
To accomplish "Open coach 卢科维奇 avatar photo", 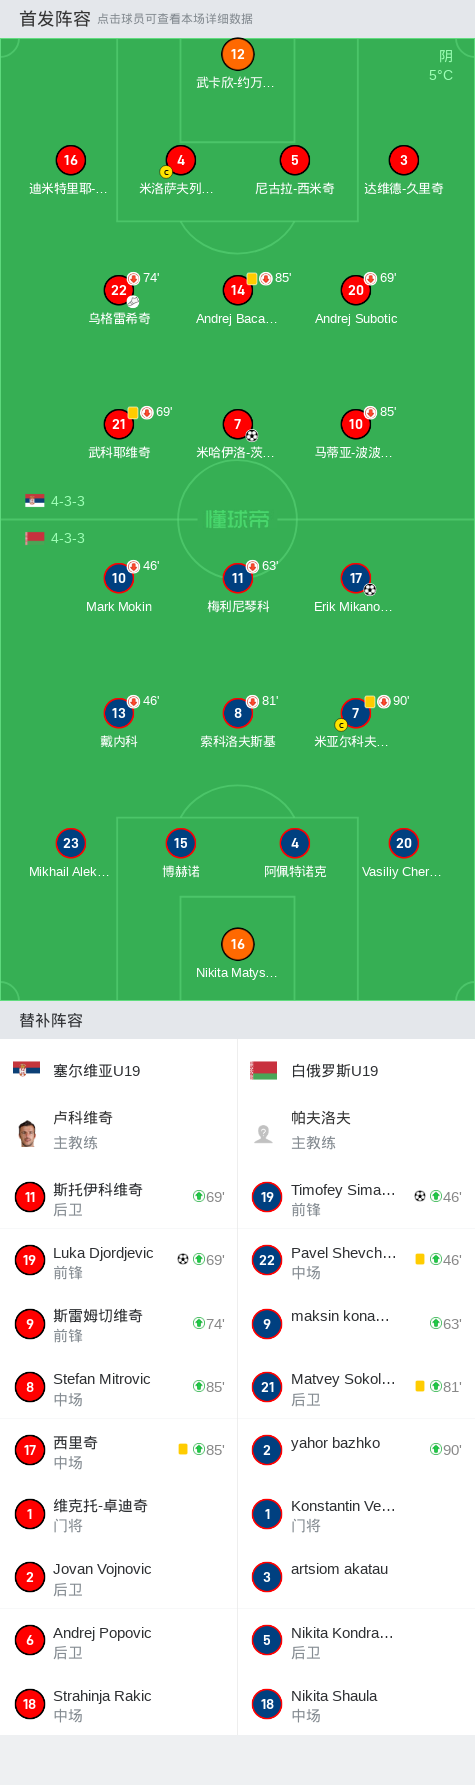I will pyautogui.click(x=27, y=1133).
